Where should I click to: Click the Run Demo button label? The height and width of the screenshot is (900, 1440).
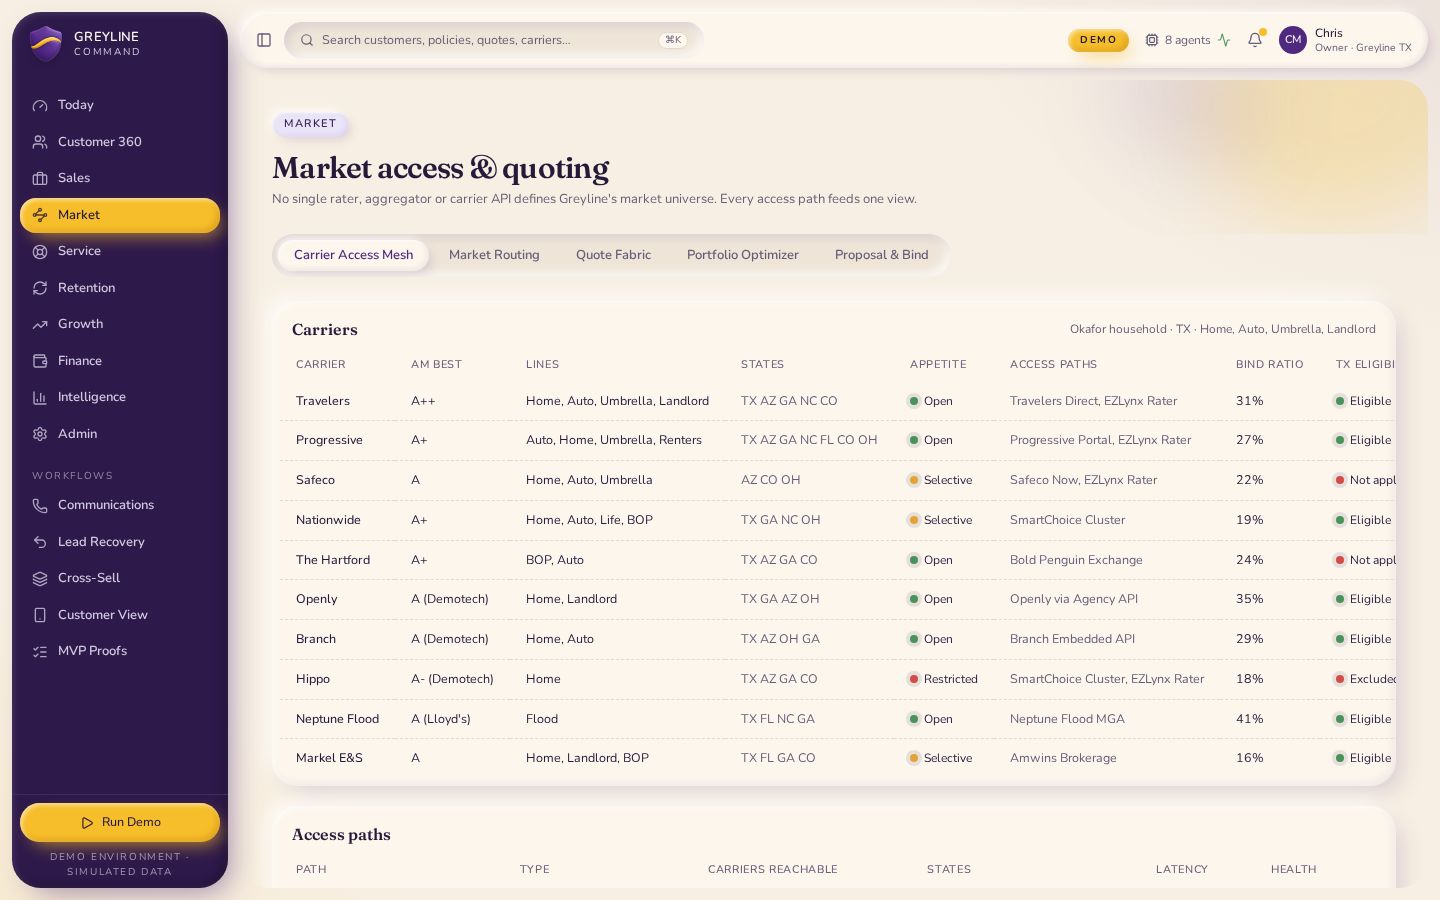(131, 822)
